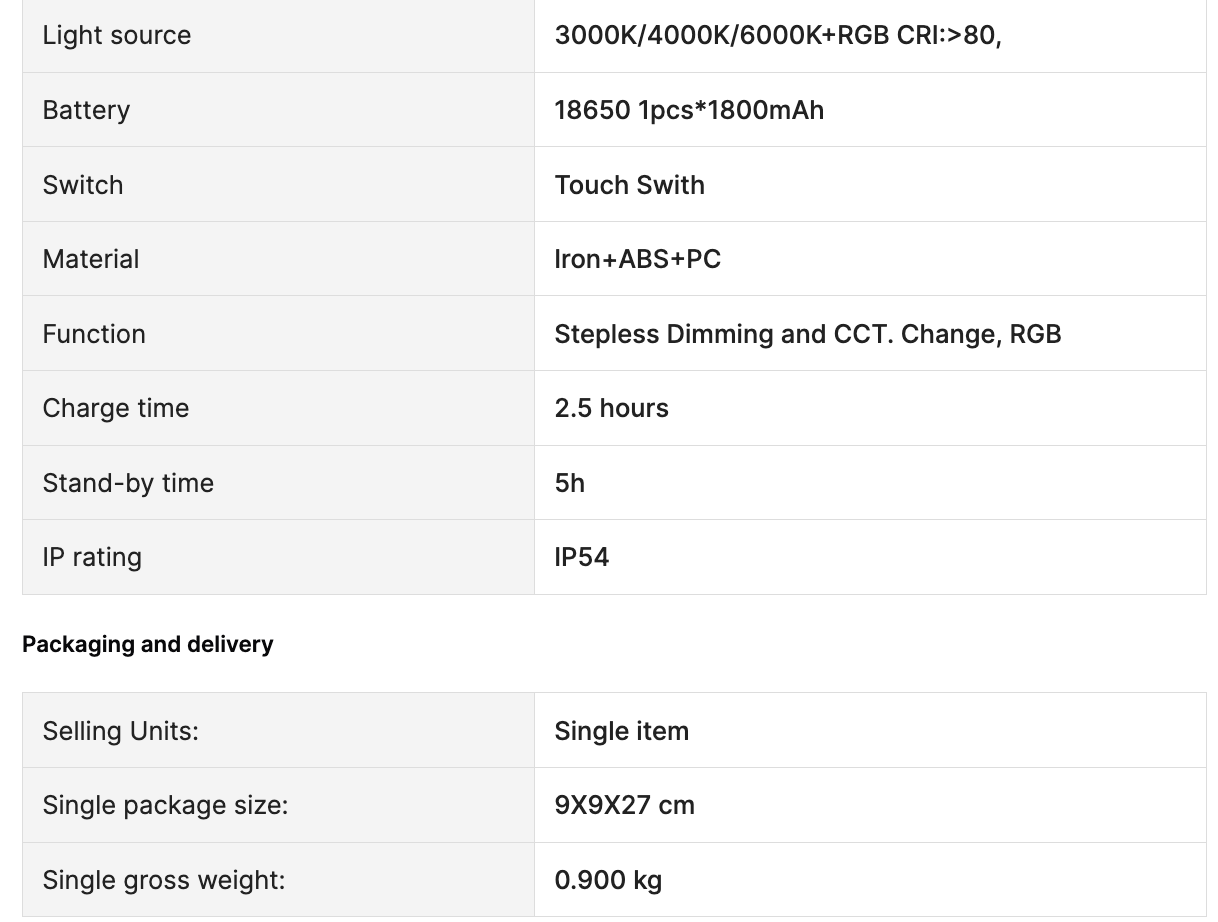Click the Selling Units label

tap(121, 731)
